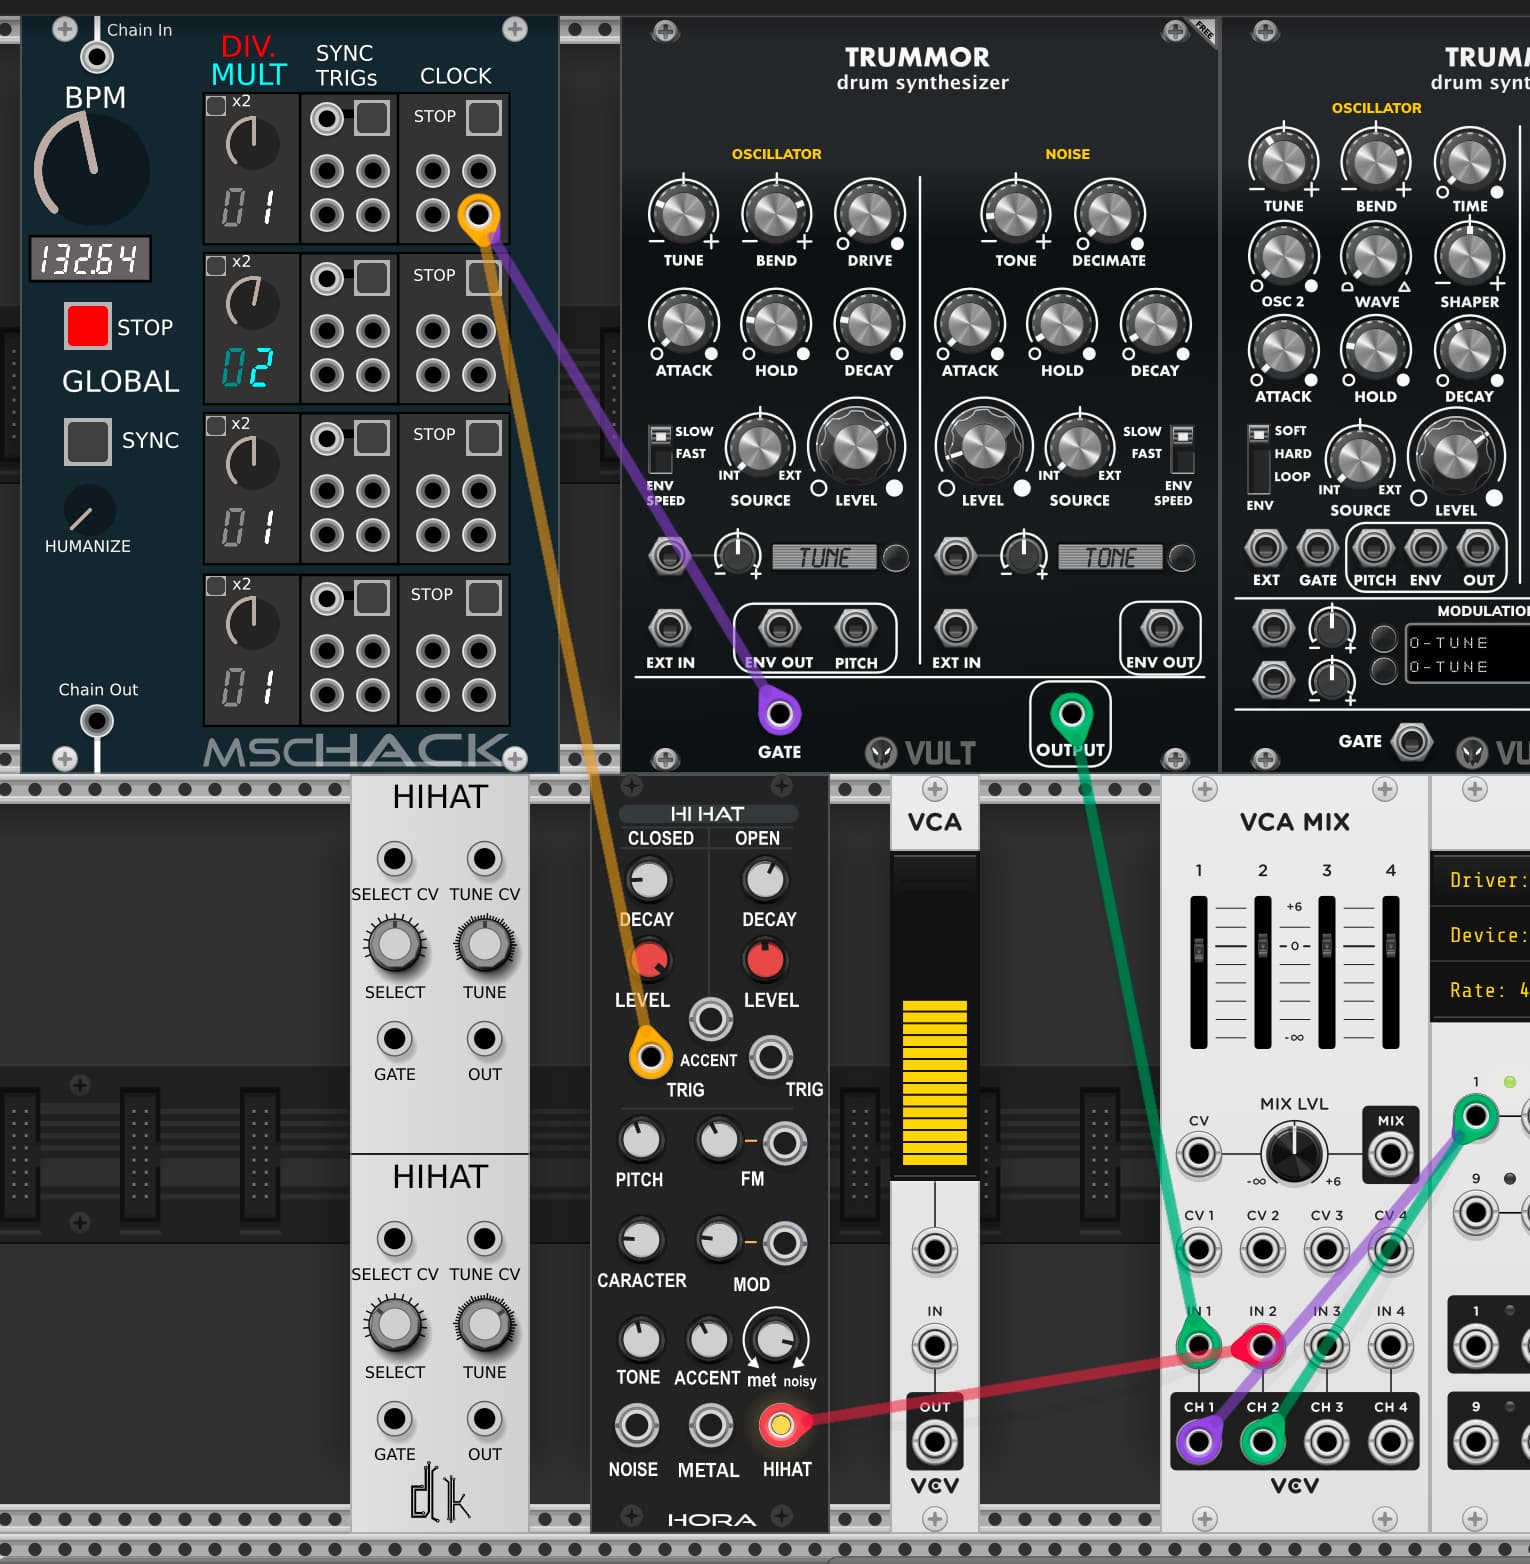Click the oscillator EXT IN jack on Trummor
This screenshot has height=1564, width=1530.
[x=669, y=628]
